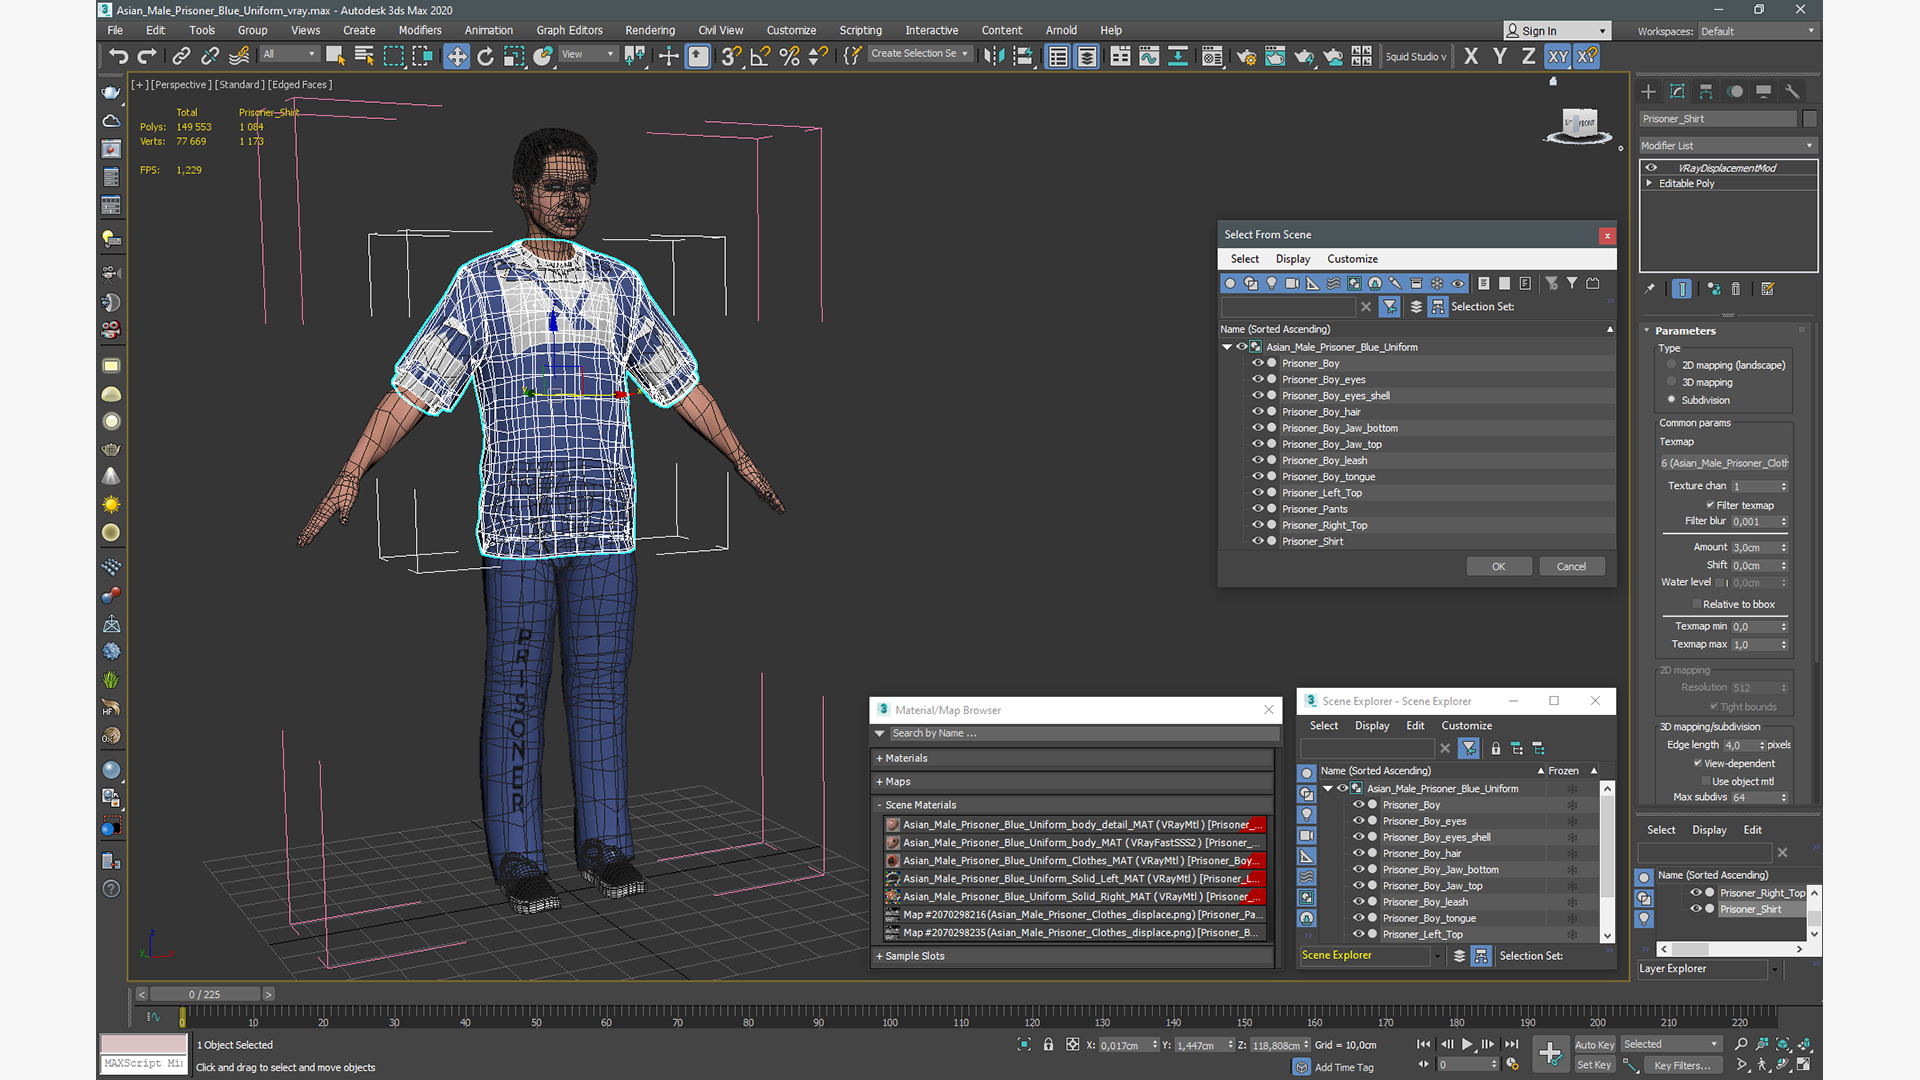Click the Scene Explorer vertical scrollbar

tap(1607, 862)
